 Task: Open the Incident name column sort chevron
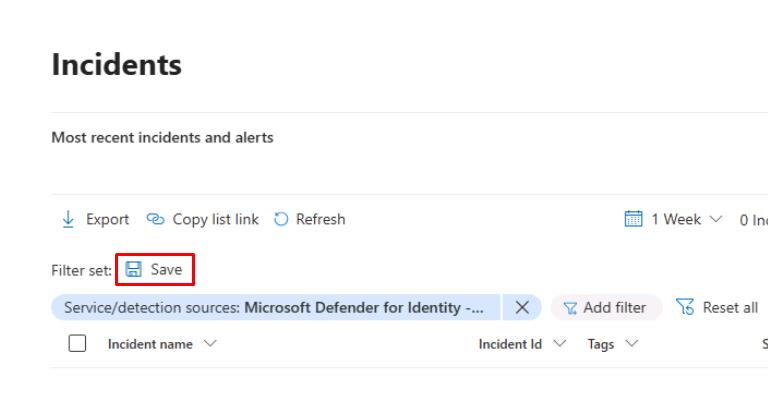point(211,344)
